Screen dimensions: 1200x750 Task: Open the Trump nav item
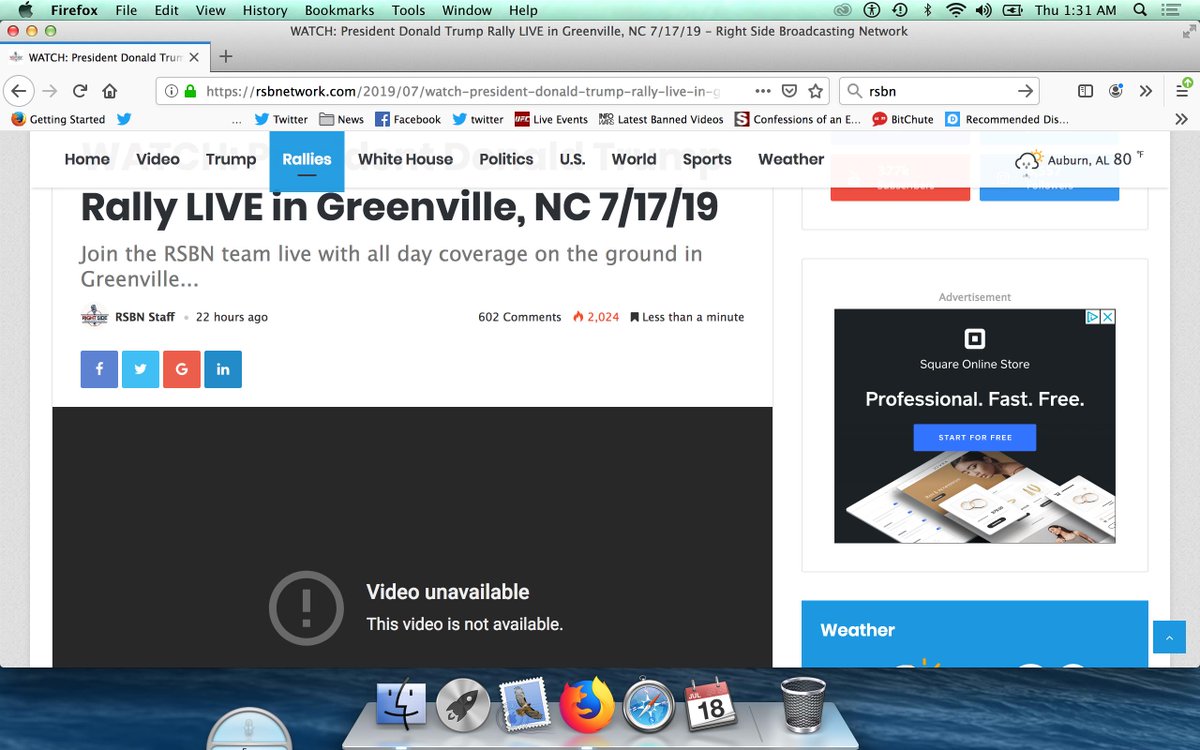(231, 159)
